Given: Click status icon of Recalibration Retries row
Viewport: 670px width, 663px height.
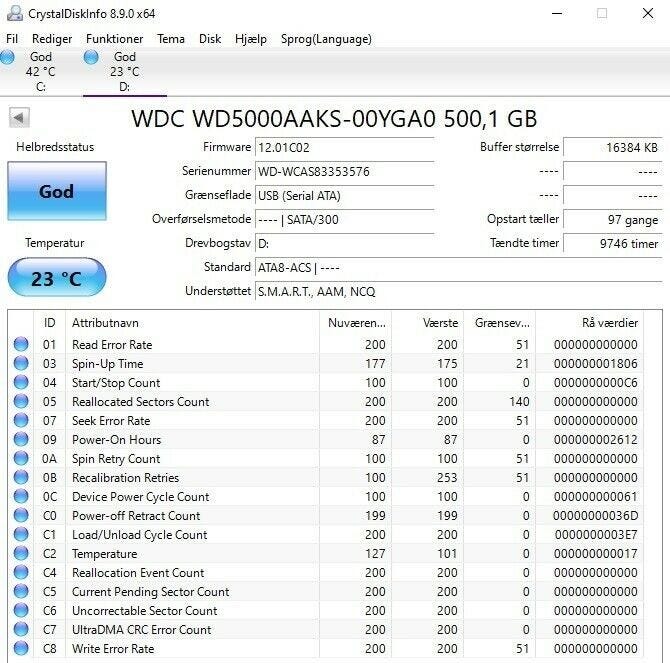Looking at the screenshot, I should pyautogui.click(x=21, y=478).
